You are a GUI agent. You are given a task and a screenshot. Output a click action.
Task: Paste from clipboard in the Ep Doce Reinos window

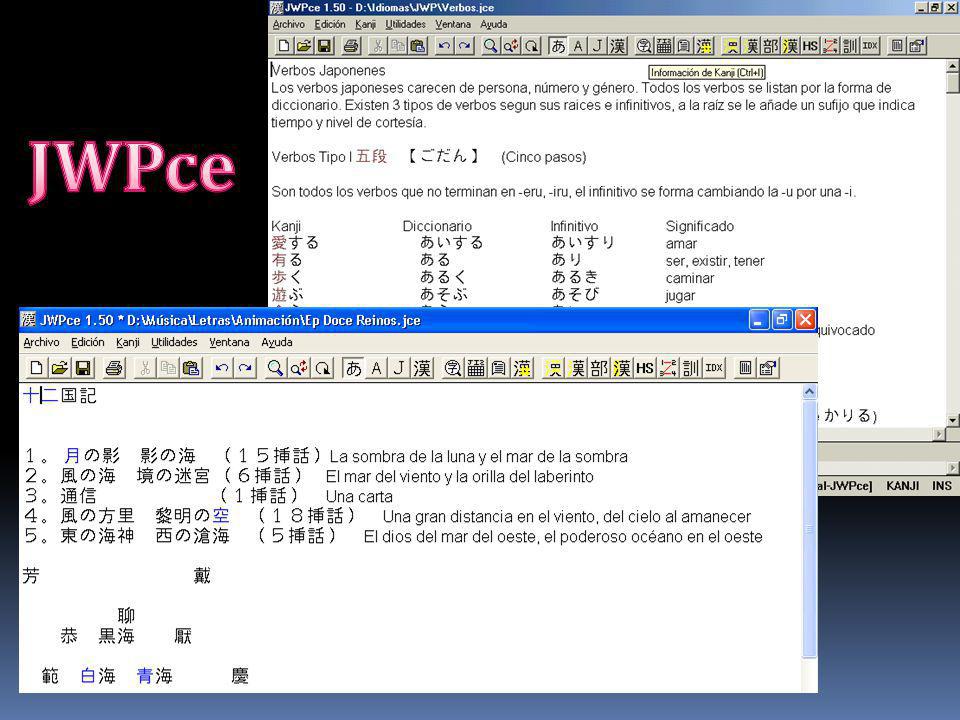(x=192, y=368)
